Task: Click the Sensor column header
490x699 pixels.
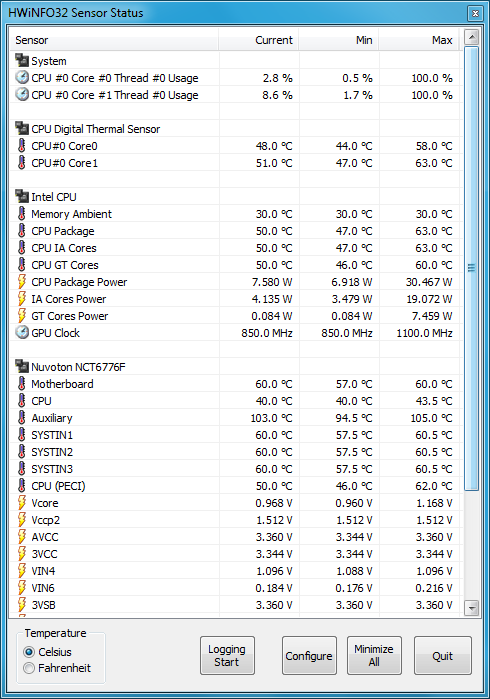Action: click(x=114, y=40)
